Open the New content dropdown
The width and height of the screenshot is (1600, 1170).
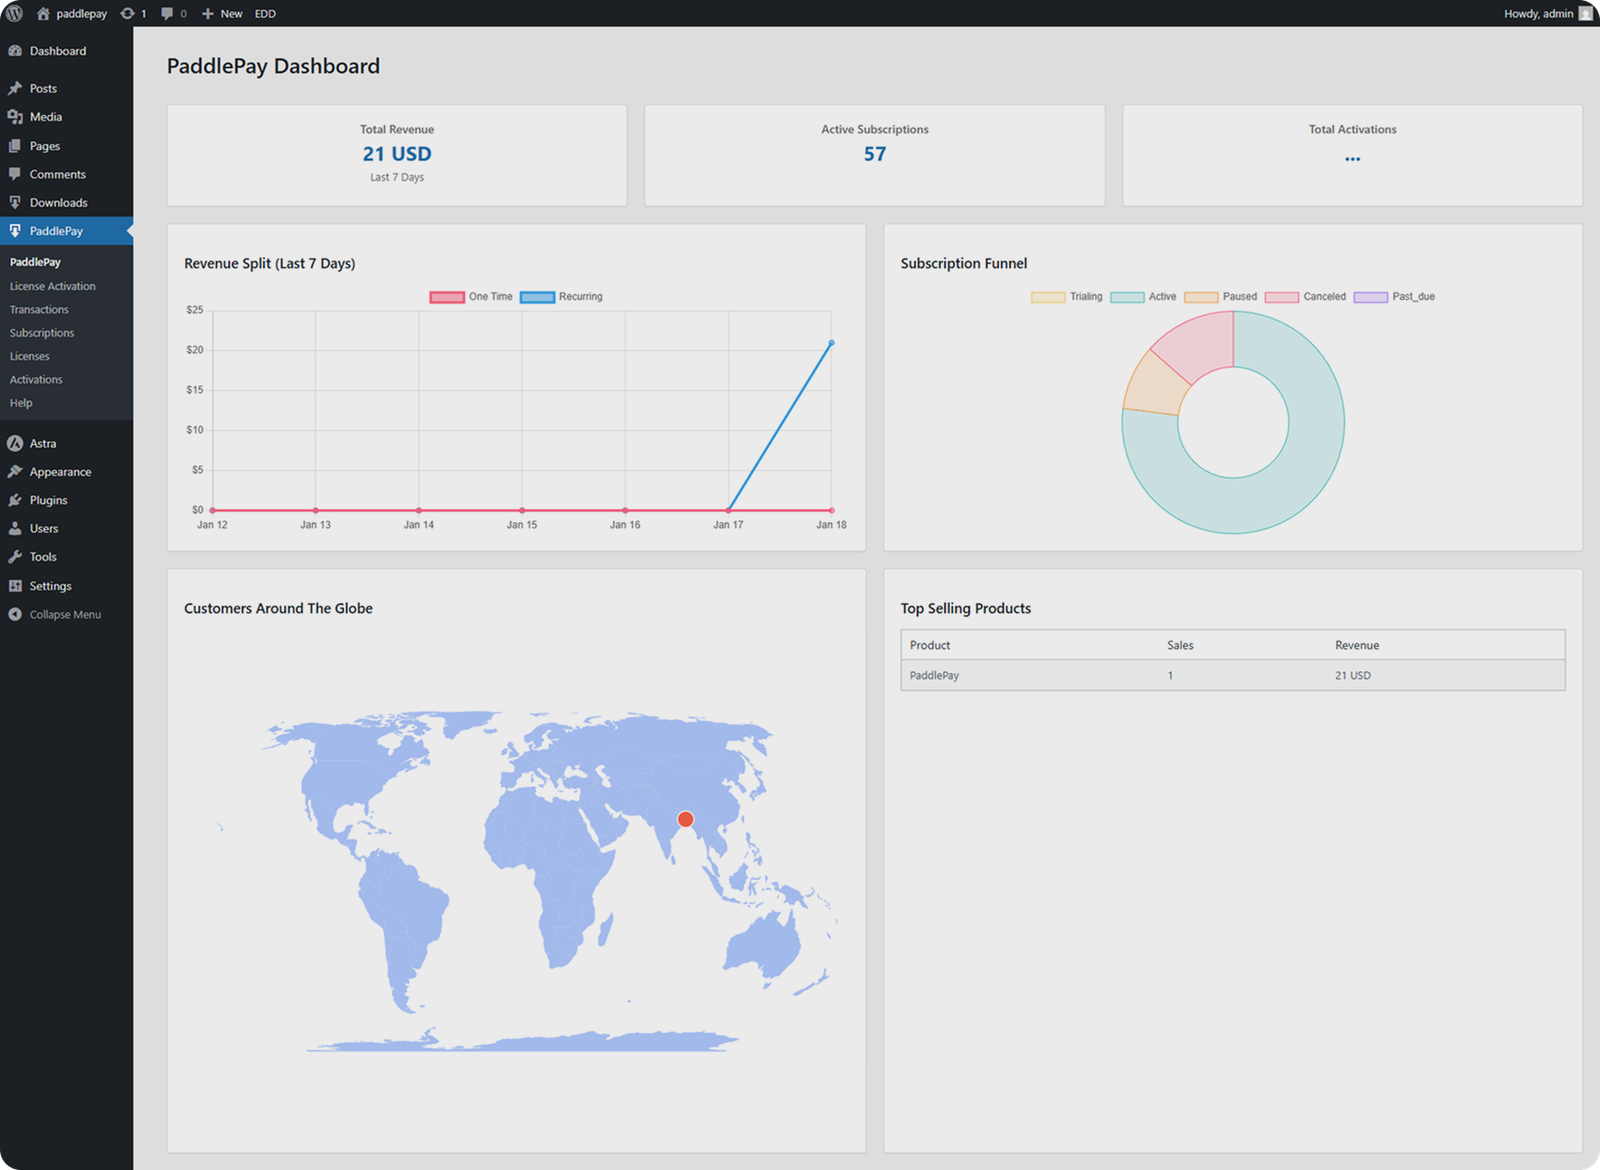tap(222, 14)
